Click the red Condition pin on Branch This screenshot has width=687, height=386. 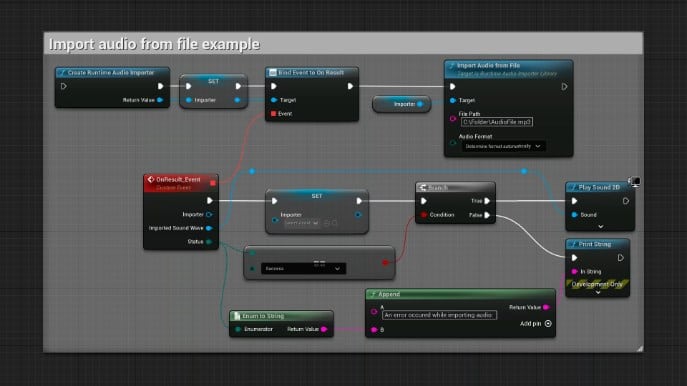point(424,215)
